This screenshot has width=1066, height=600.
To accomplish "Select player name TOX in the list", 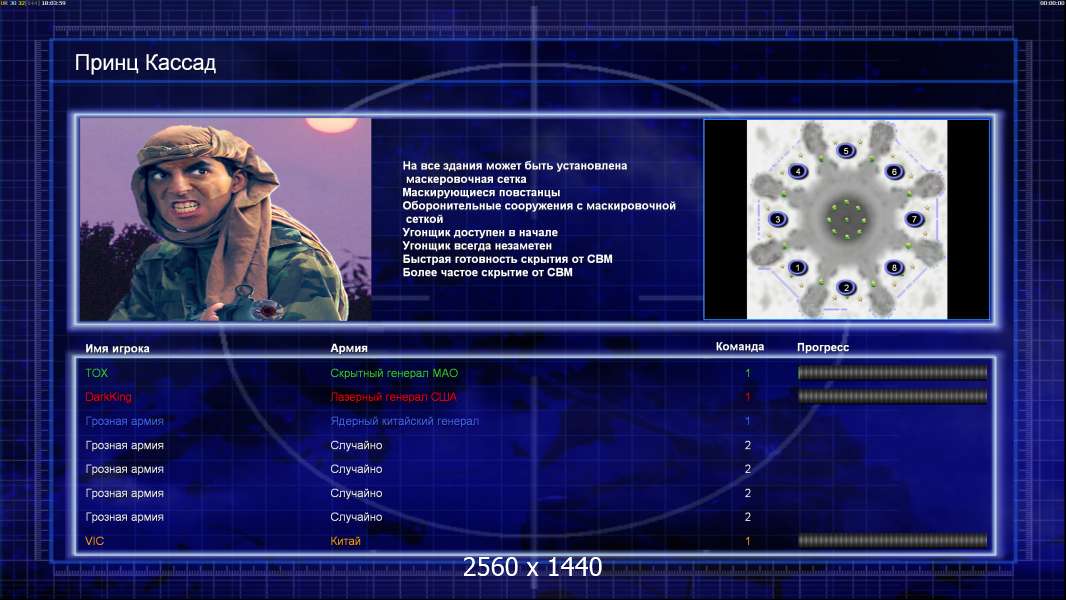I will 97,373.
